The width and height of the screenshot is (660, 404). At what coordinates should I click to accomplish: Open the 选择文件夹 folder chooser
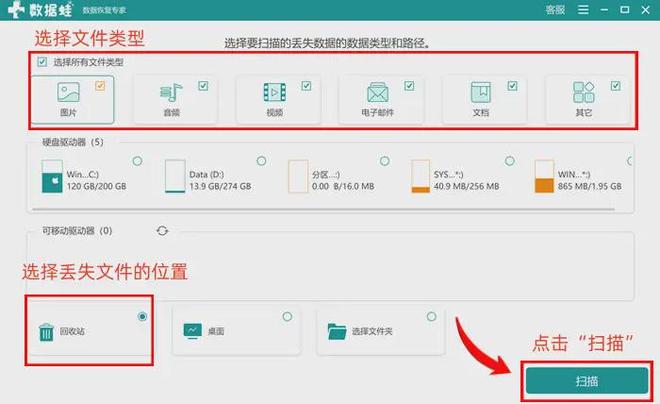pos(336,332)
